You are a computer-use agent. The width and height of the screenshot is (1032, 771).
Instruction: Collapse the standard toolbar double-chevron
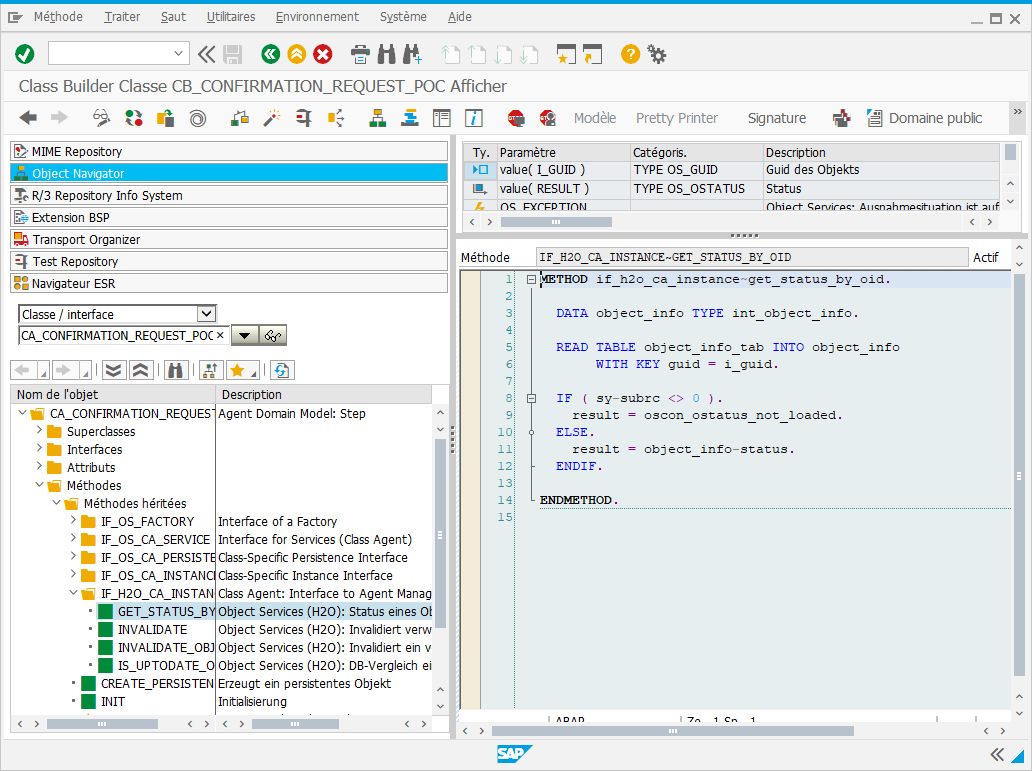tap(206, 54)
